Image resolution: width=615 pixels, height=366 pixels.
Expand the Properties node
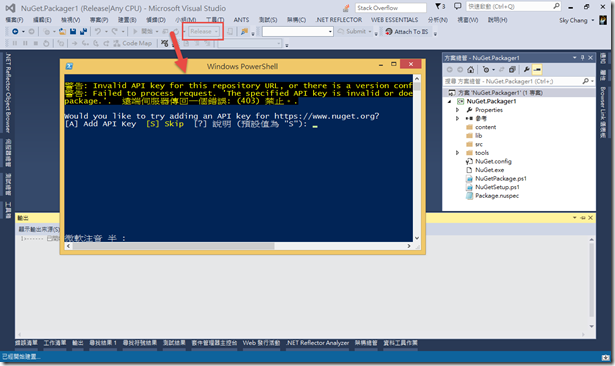click(x=457, y=110)
